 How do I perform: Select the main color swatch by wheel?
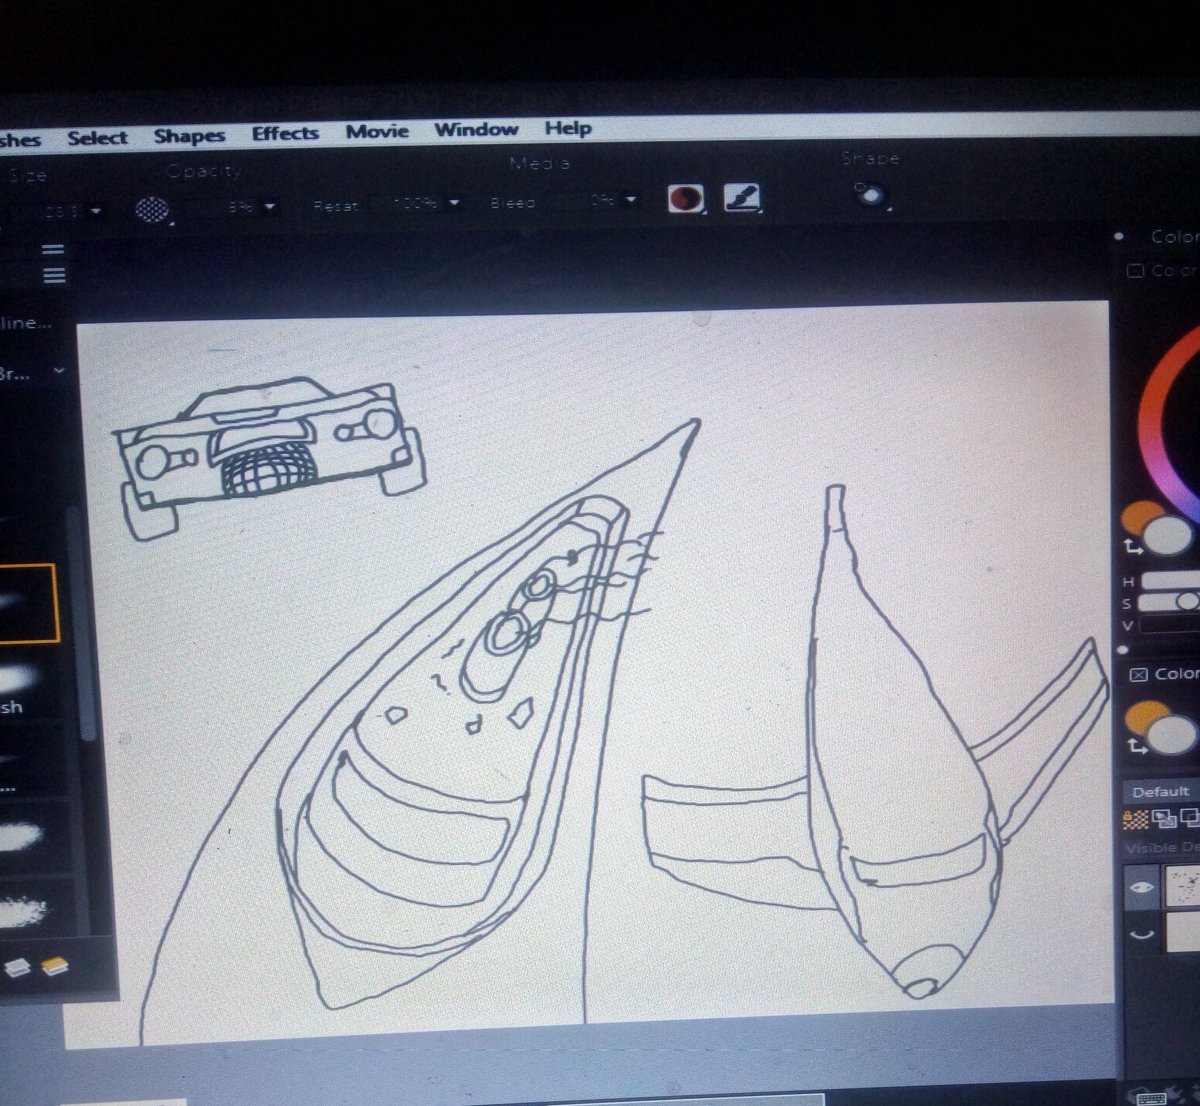pyautogui.click(x=1168, y=535)
